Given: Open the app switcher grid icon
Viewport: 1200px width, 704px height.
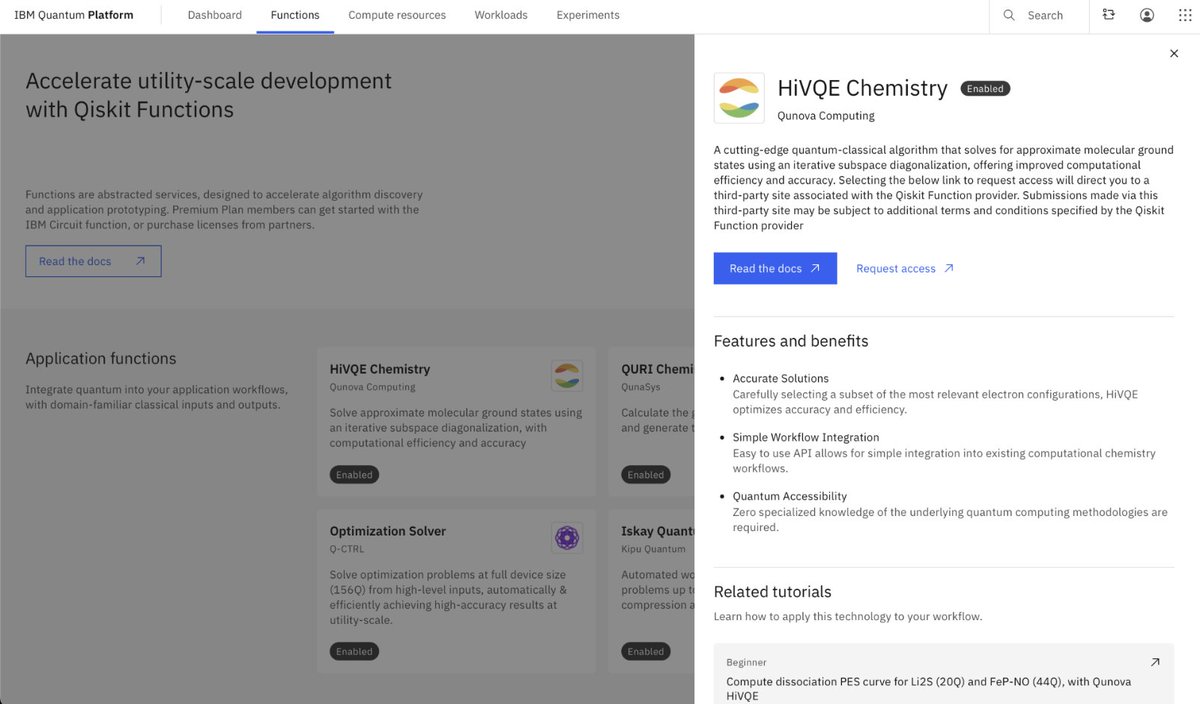Looking at the screenshot, I should (1185, 16).
